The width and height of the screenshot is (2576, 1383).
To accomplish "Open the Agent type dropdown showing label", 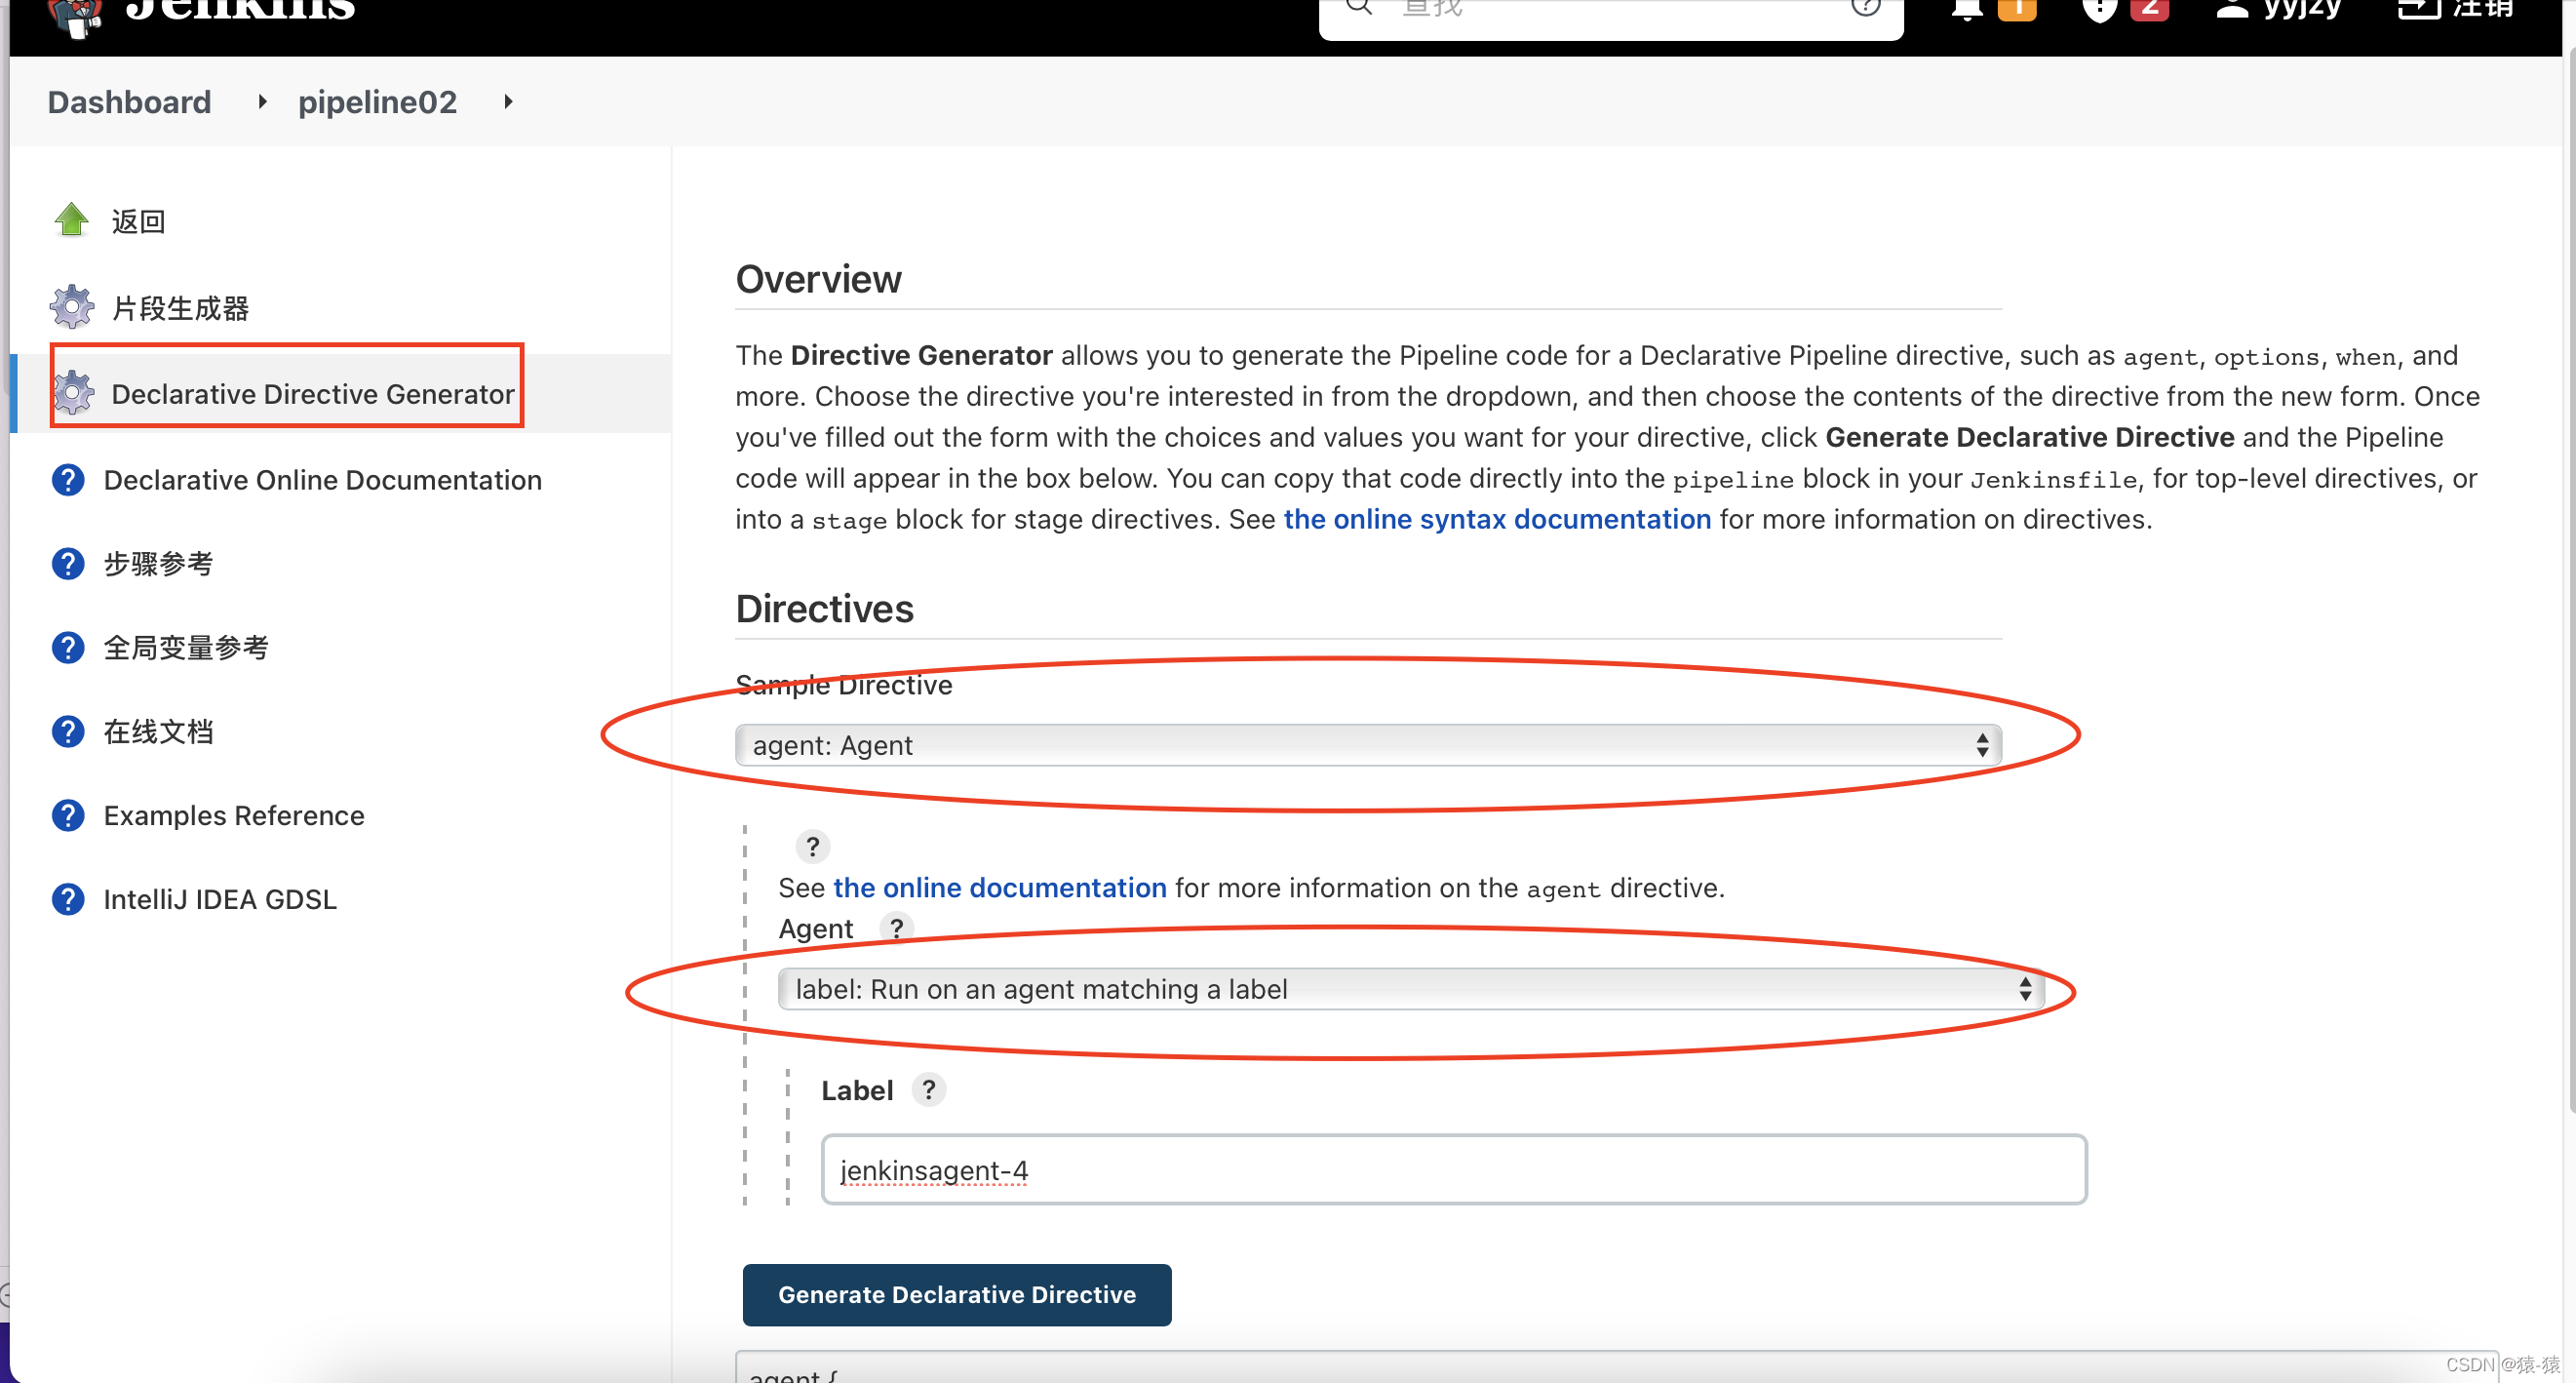I will 1410,989.
